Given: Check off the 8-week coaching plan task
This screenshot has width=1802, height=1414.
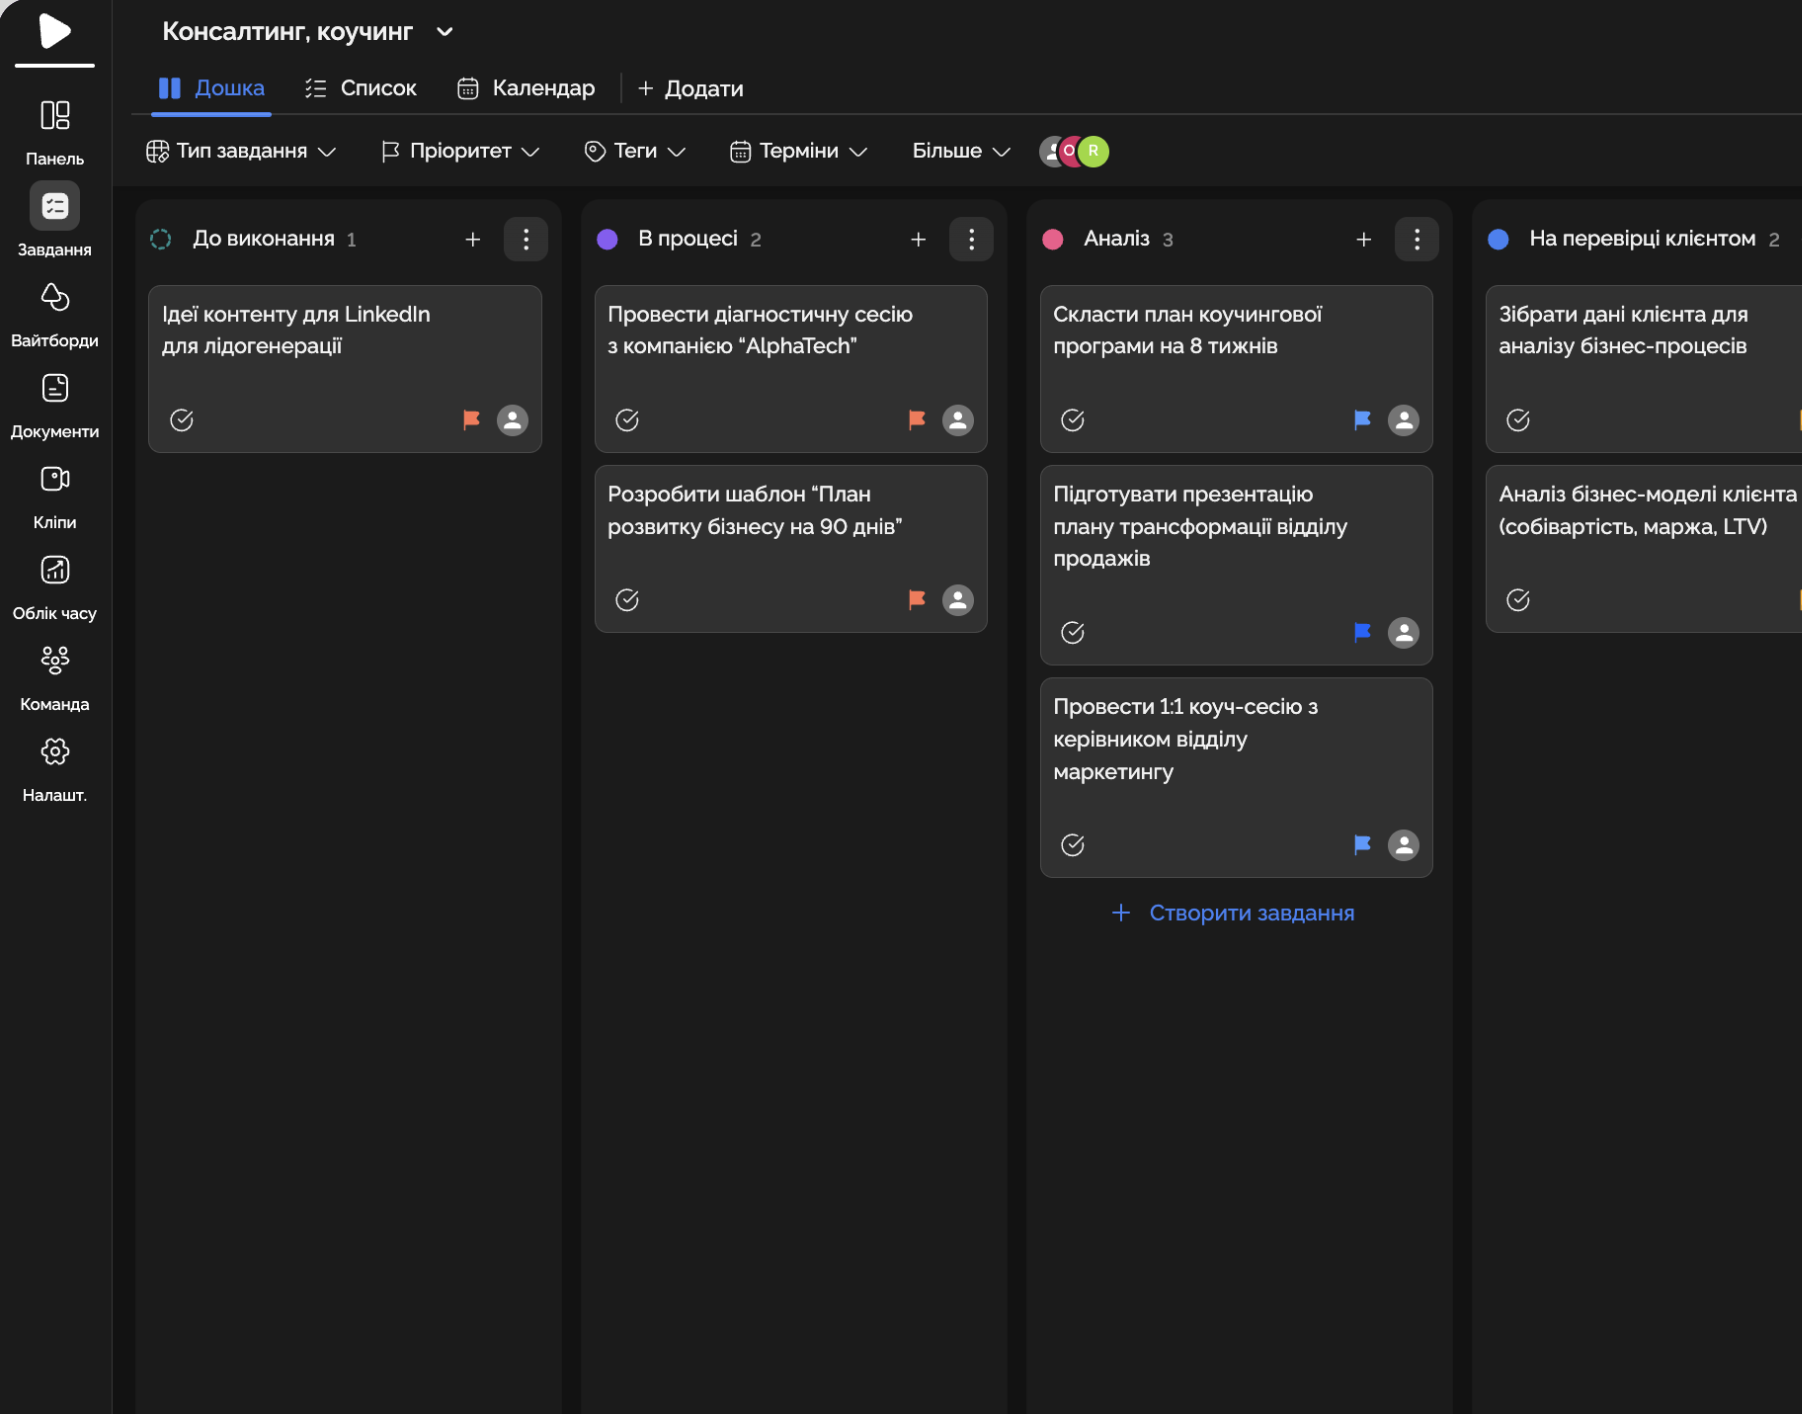Looking at the screenshot, I should coord(1072,420).
